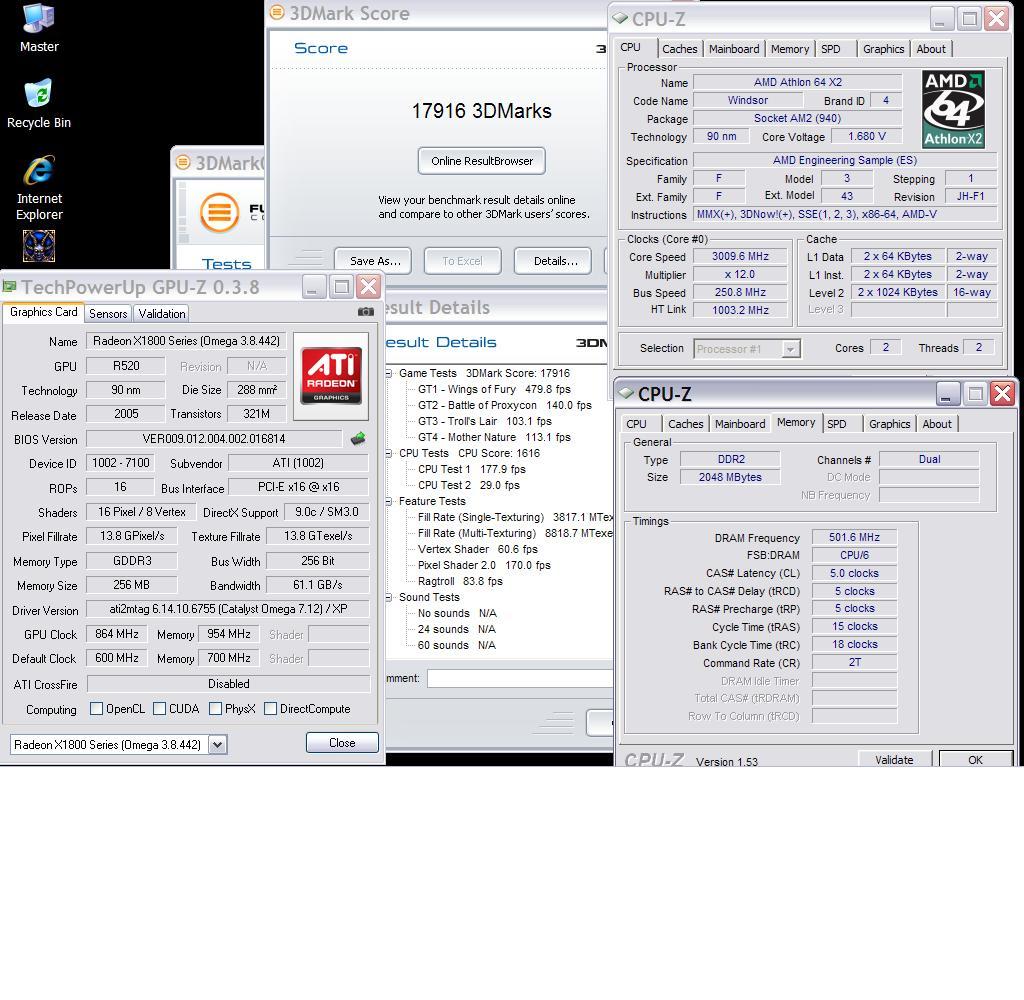Screen dimensions: 1024x1000
Task: Collapse the CPU Tests tree node
Action: (389, 453)
